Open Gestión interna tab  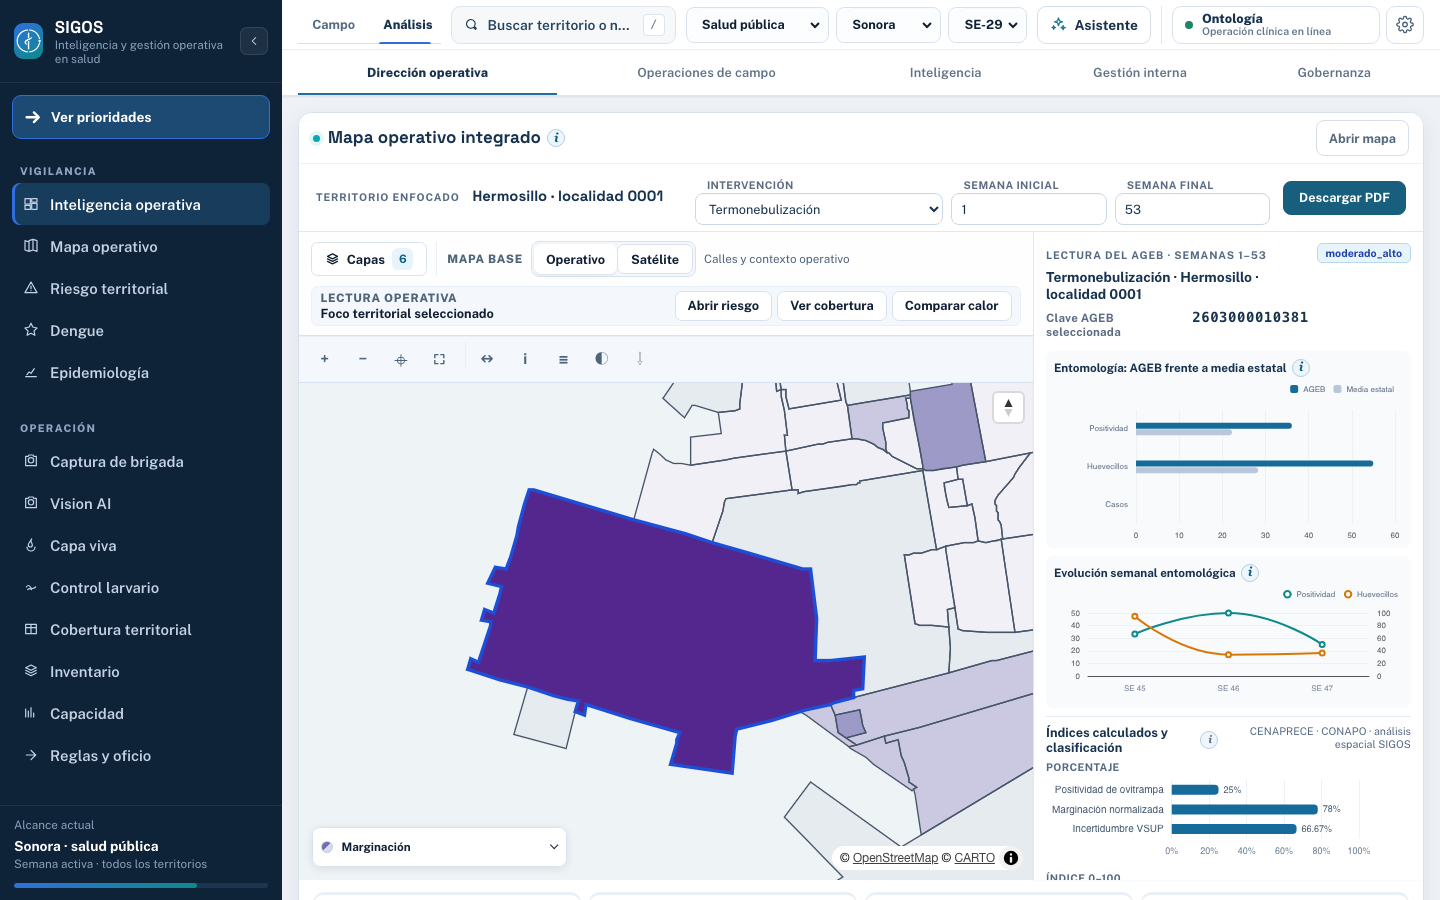click(1140, 73)
